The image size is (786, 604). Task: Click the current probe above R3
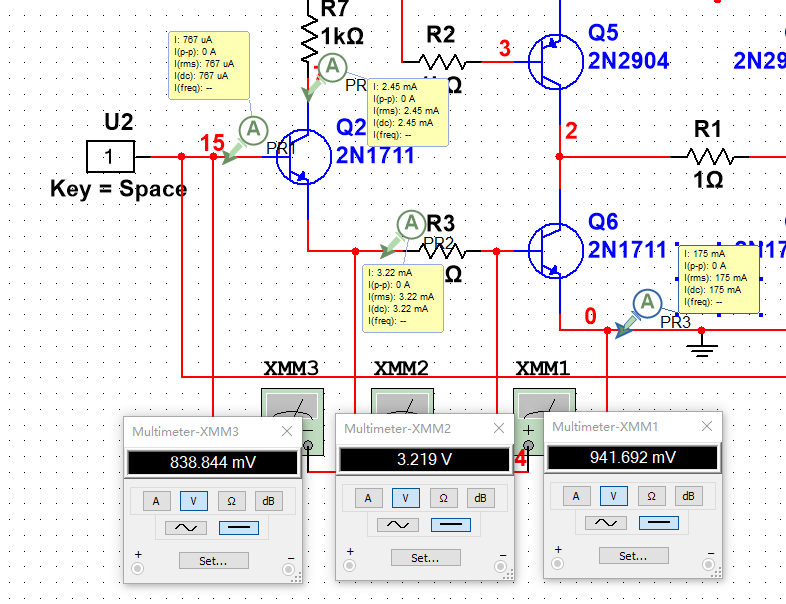click(x=411, y=224)
